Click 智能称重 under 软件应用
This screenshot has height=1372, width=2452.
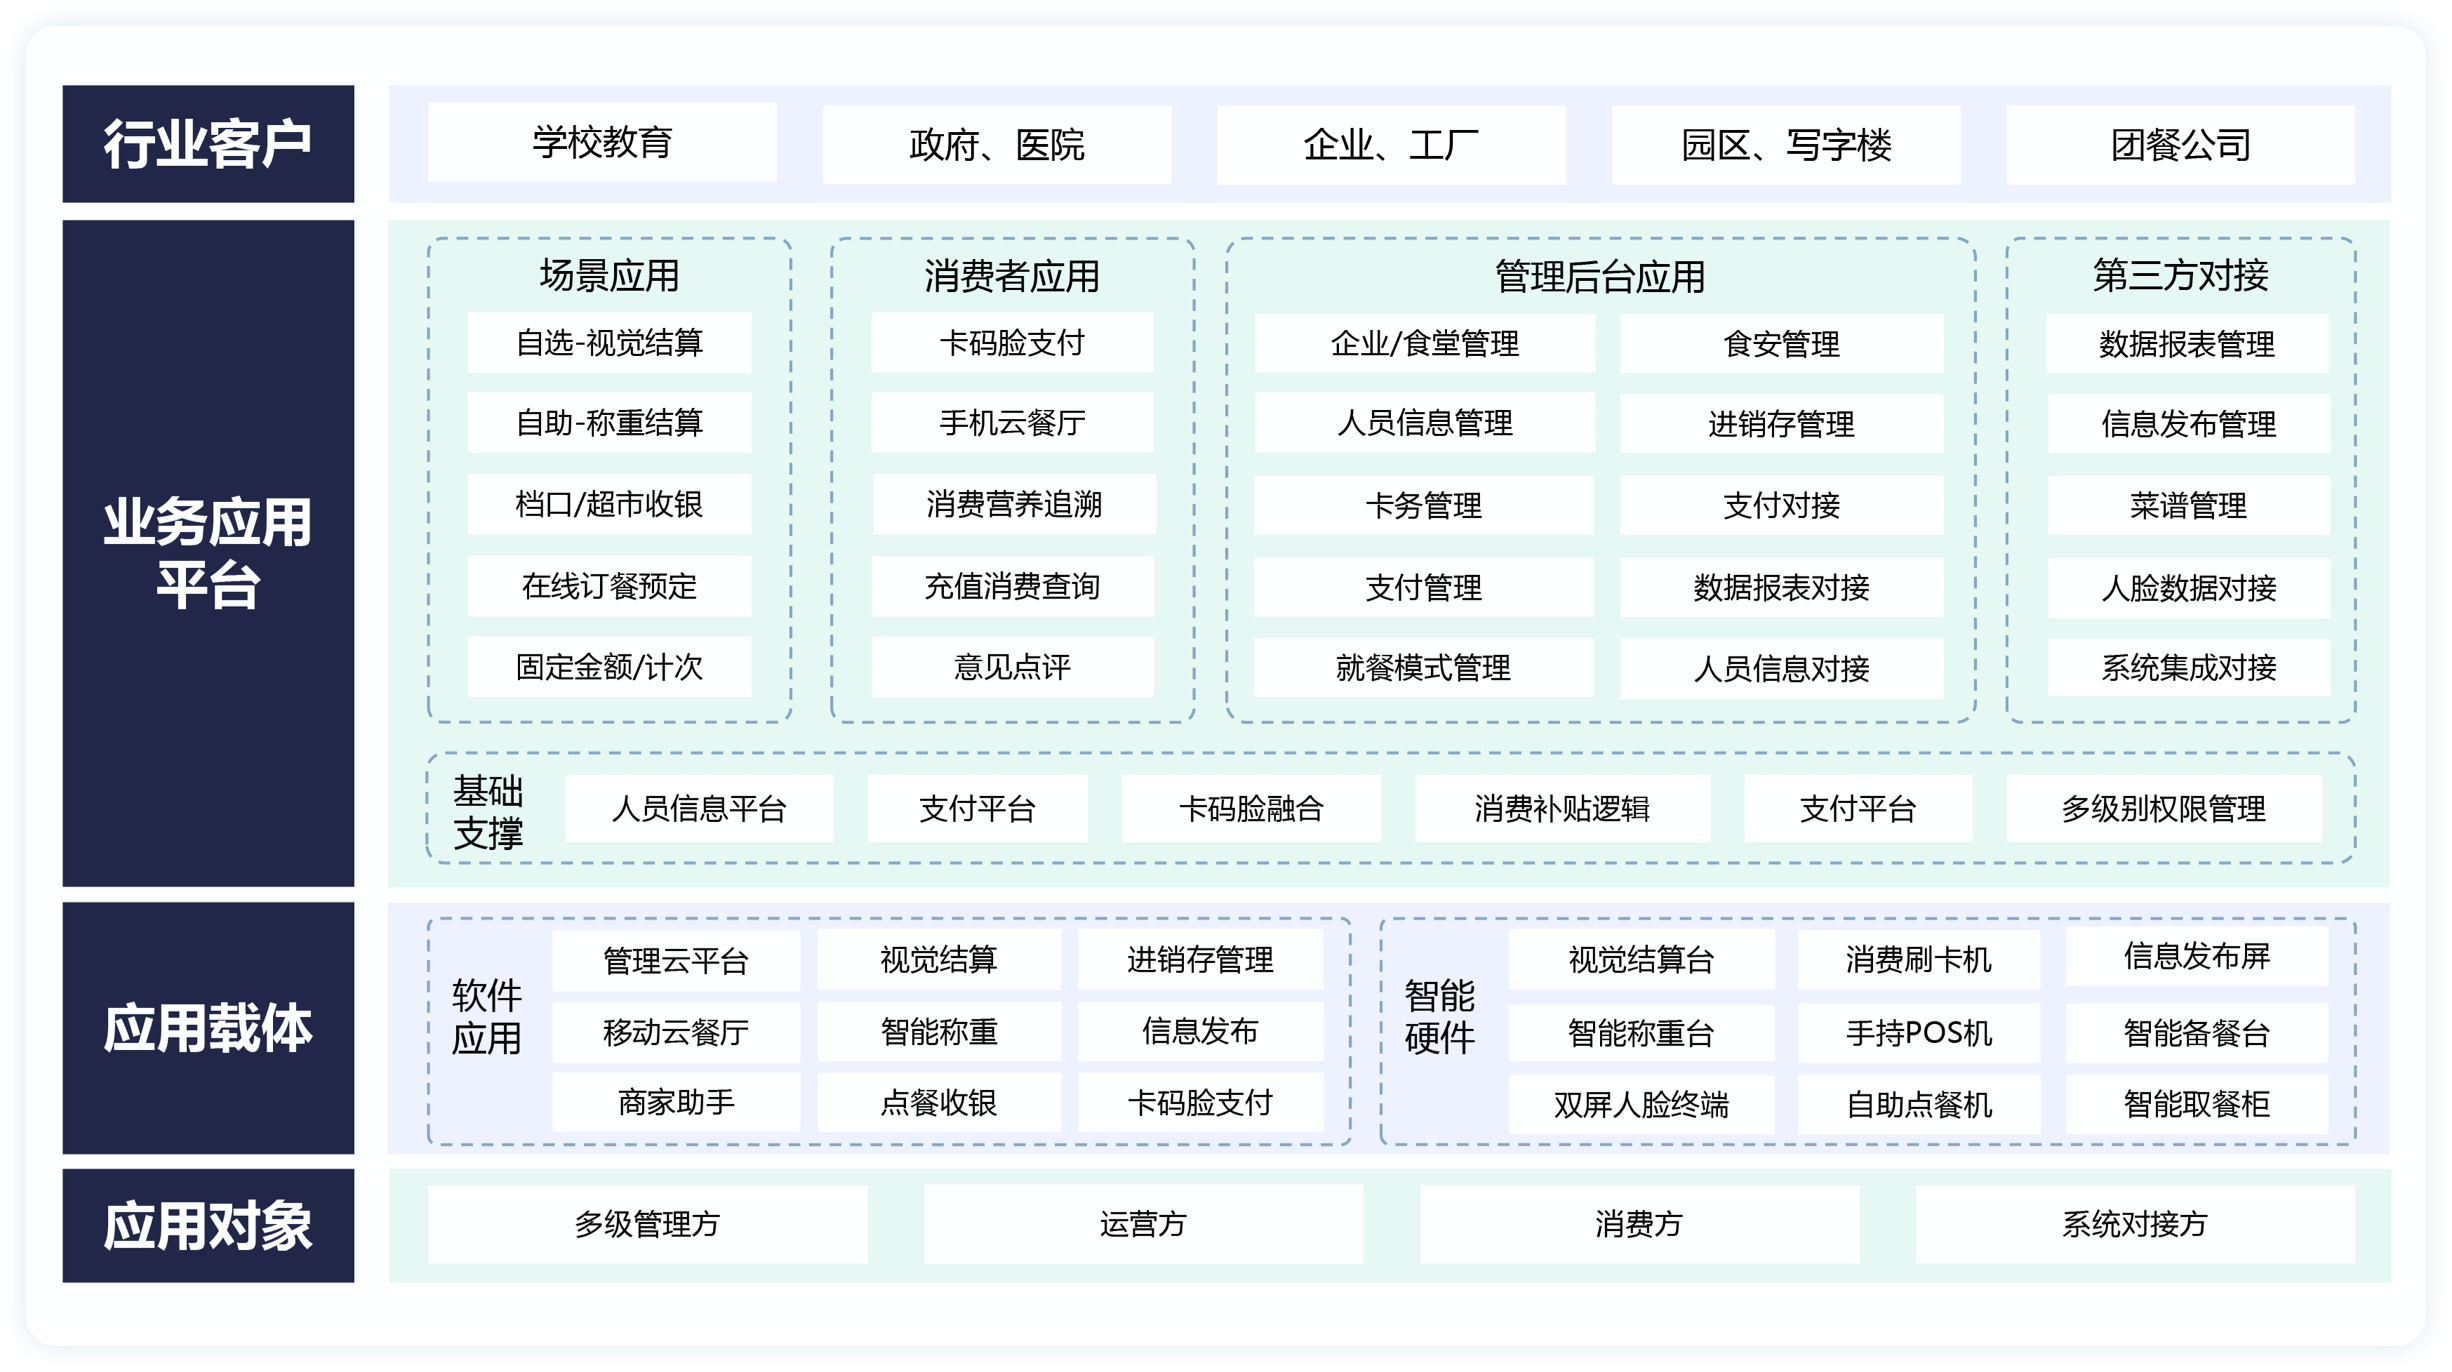tap(939, 1032)
